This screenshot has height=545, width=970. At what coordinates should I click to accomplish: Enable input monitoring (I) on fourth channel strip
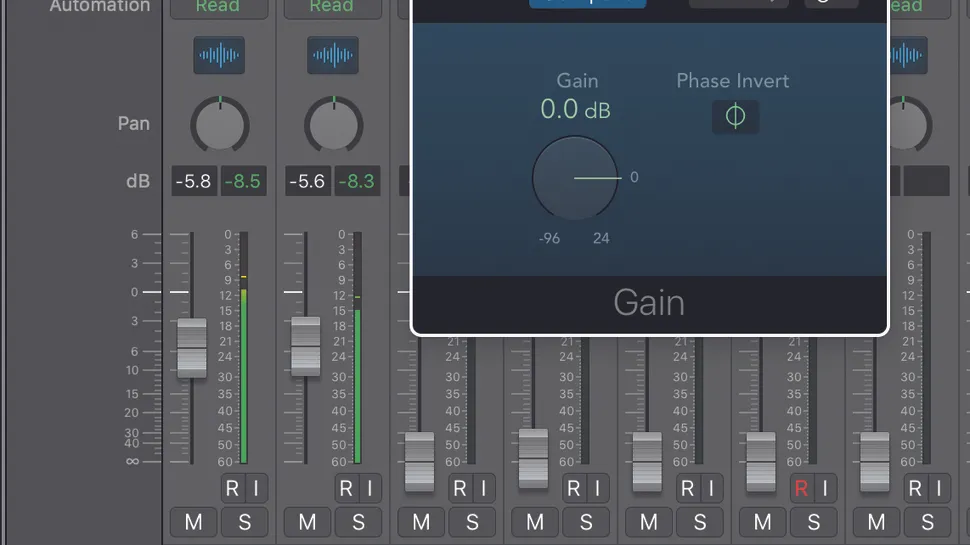coord(598,489)
